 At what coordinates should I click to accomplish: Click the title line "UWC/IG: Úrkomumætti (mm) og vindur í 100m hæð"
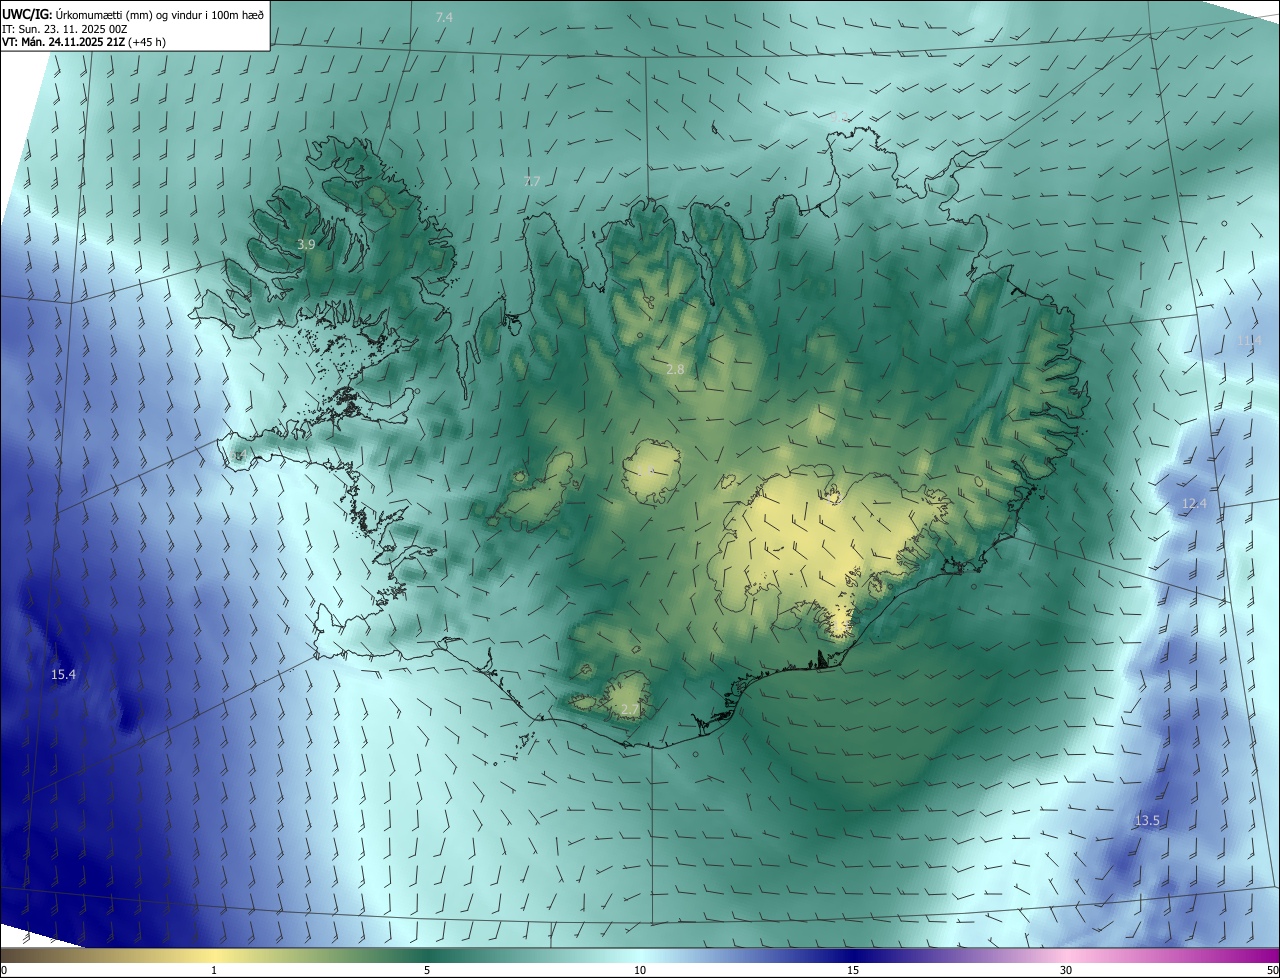click(133, 14)
